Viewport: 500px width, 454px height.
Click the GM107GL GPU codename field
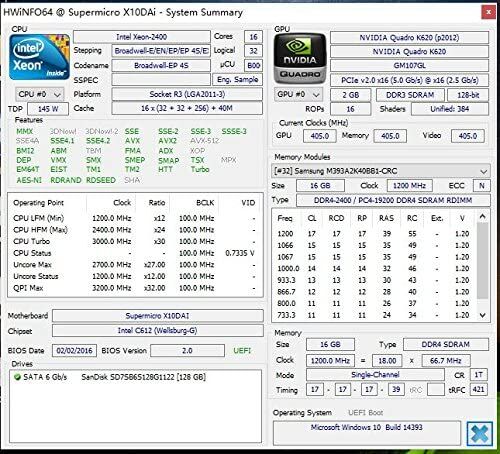(x=409, y=66)
